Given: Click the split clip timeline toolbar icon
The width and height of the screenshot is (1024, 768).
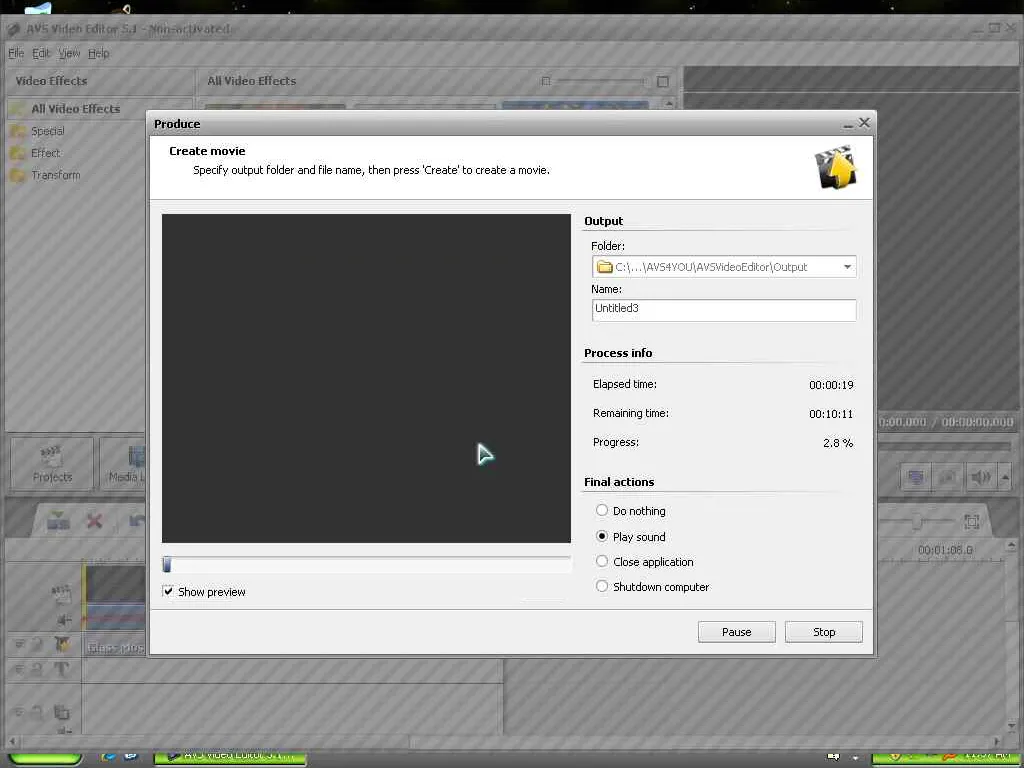Looking at the screenshot, I should (x=58, y=520).
